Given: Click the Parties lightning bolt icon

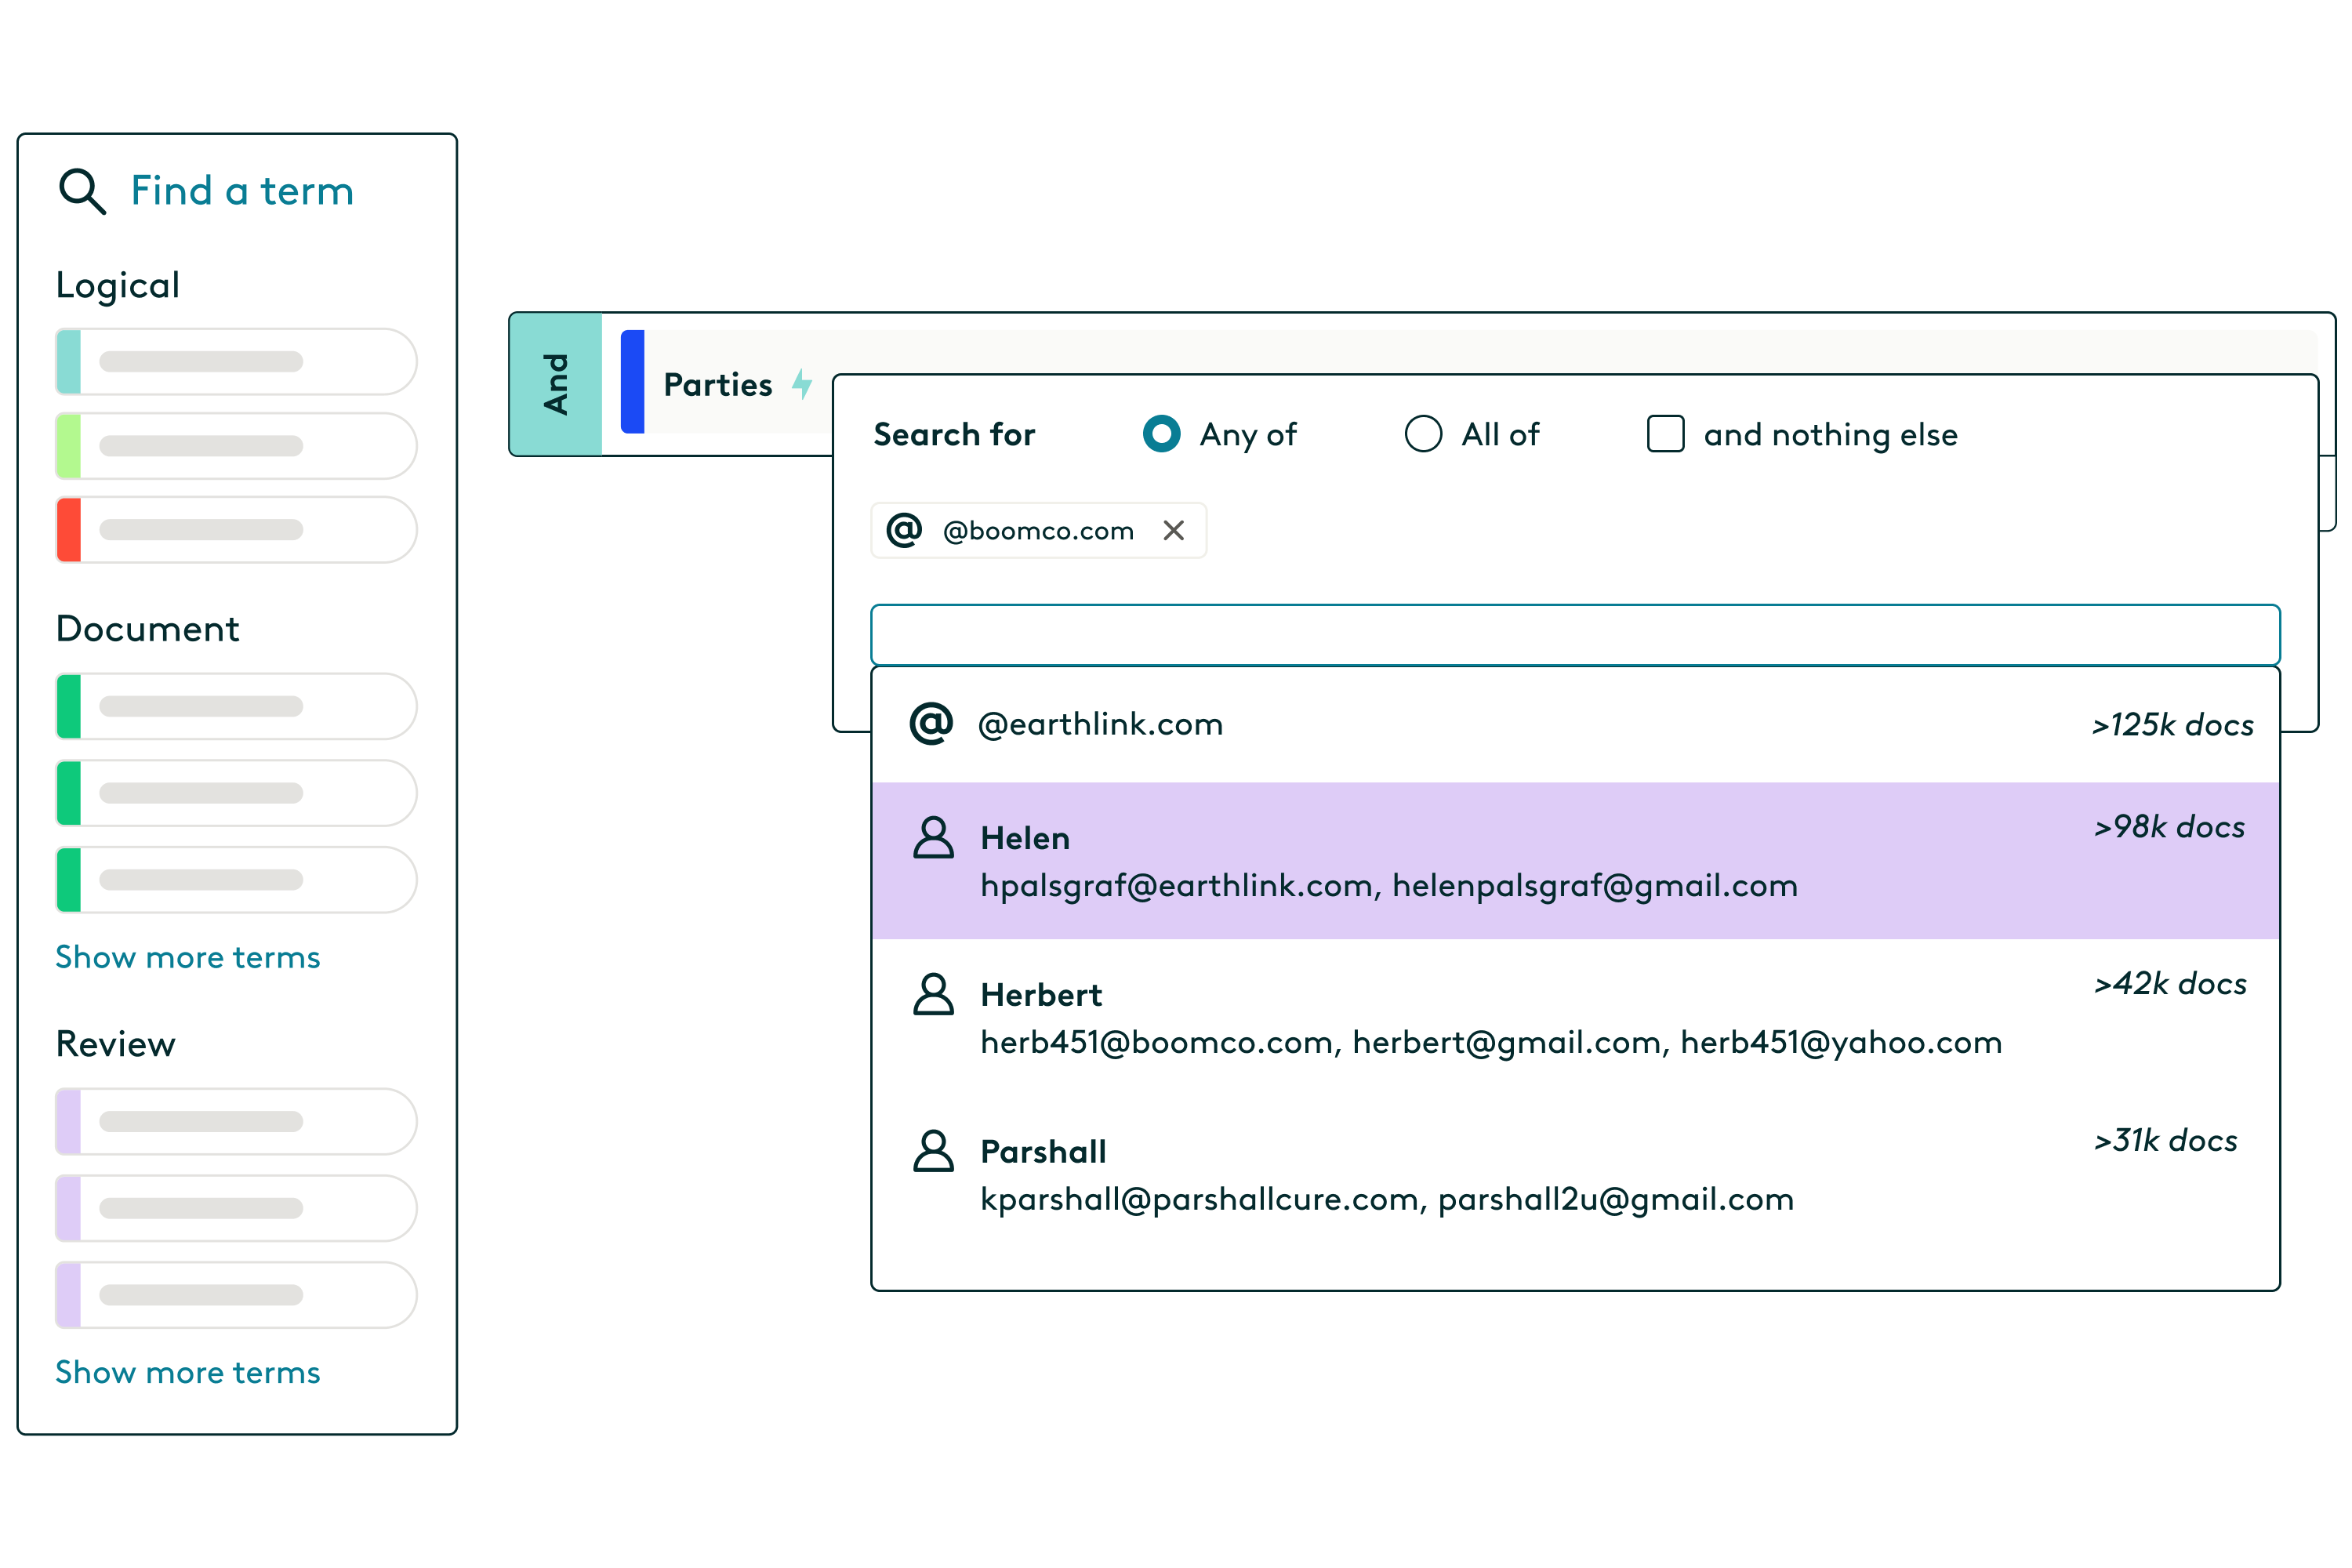Looking at the screenshot, I should 804,385.
